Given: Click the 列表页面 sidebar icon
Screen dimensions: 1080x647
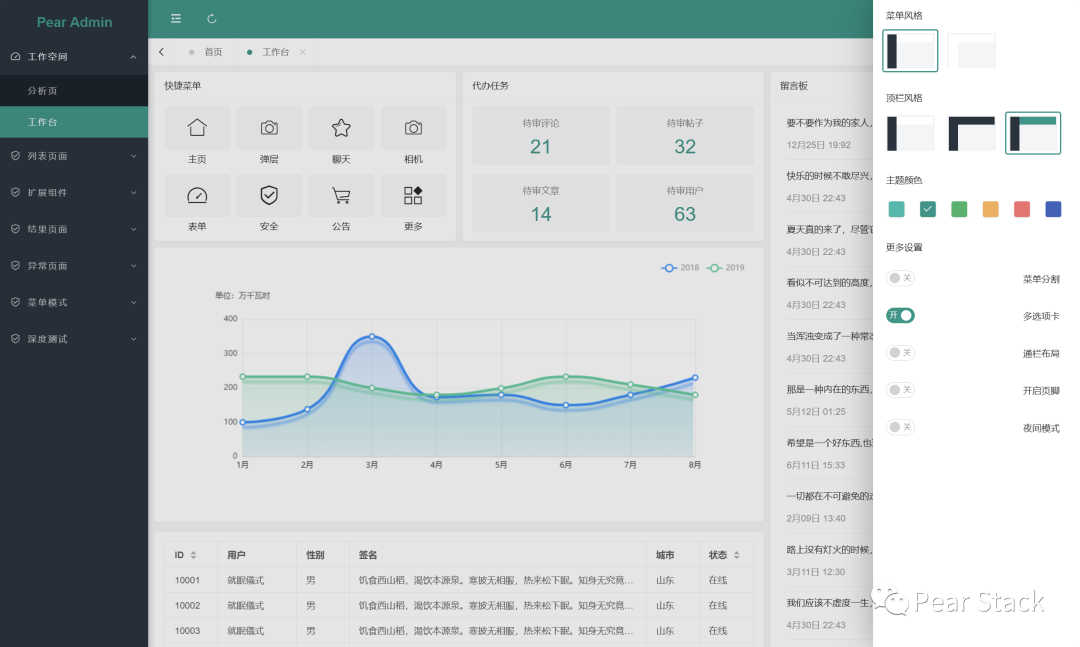Looking at the screenshot, I should [x=15, y=156].
